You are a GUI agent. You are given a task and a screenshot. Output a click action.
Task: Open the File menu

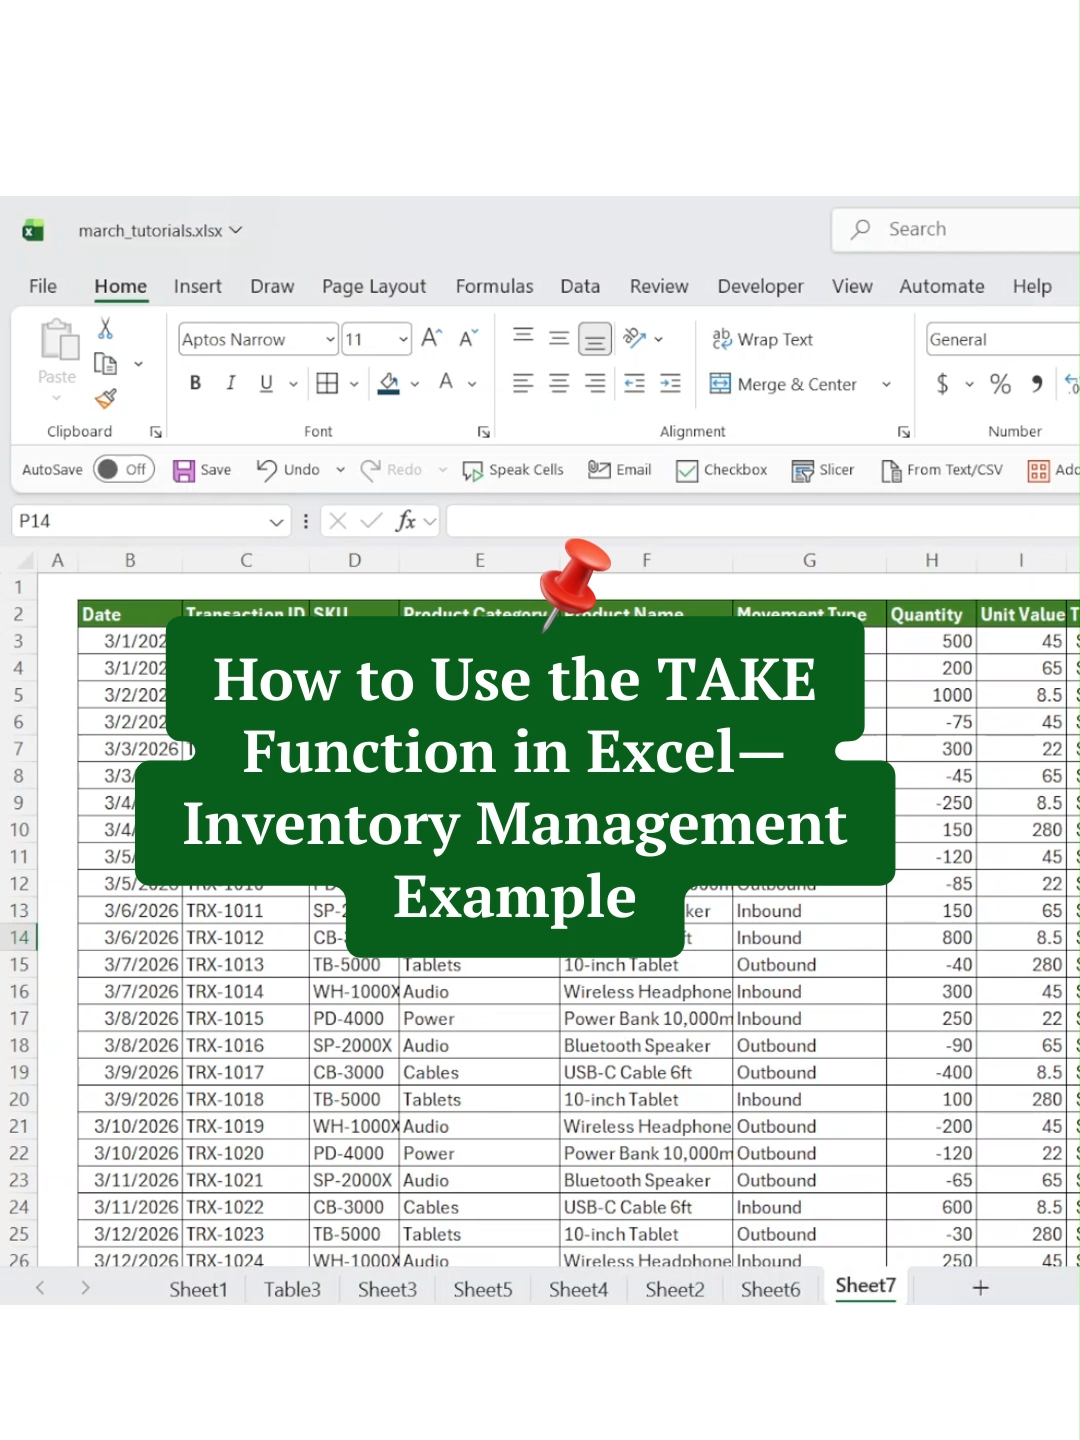click(x=43, y=286)
